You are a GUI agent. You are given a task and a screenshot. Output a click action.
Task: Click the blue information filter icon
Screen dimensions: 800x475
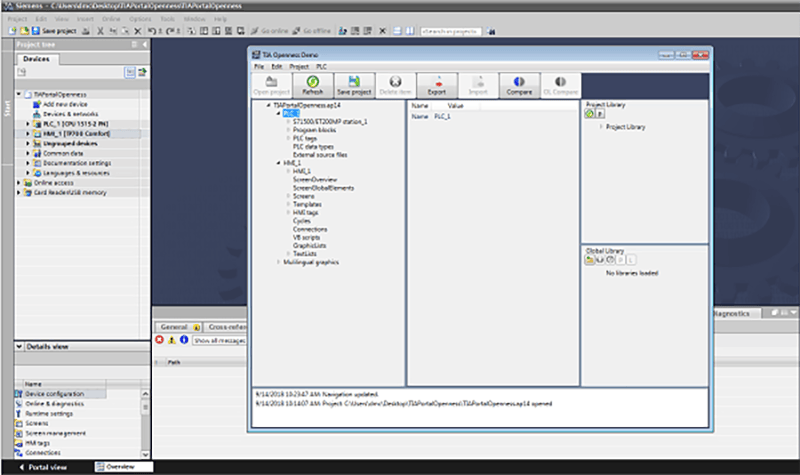[x=184, y=340]
